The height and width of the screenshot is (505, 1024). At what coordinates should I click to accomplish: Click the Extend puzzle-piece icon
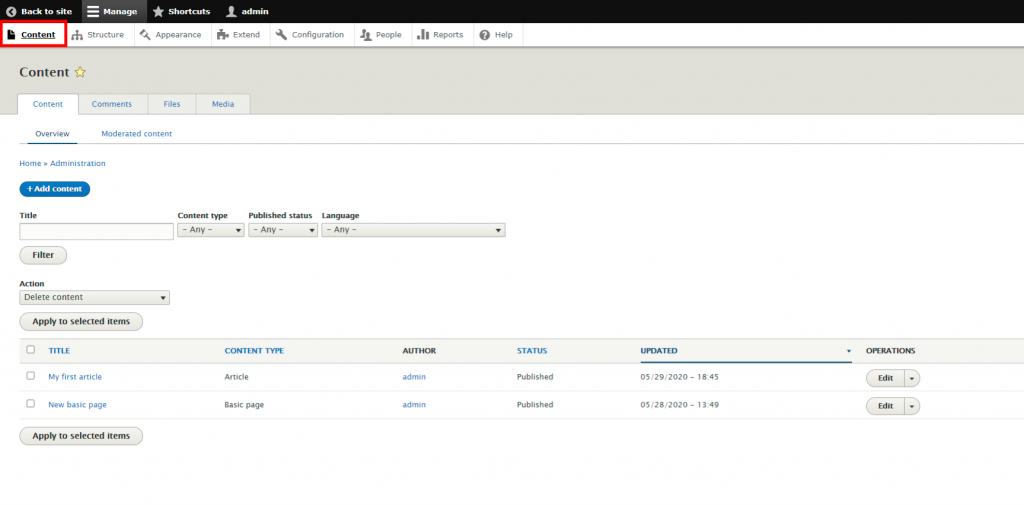pyautogui.click(x=222, y=35)
